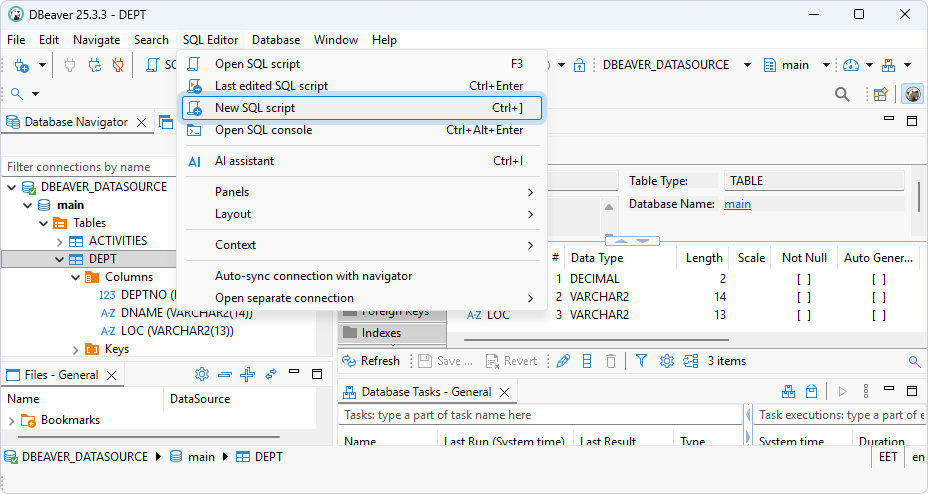Click the gray Connect plug icon
Screen dimensions: 928x494
[x=70, y=65]
